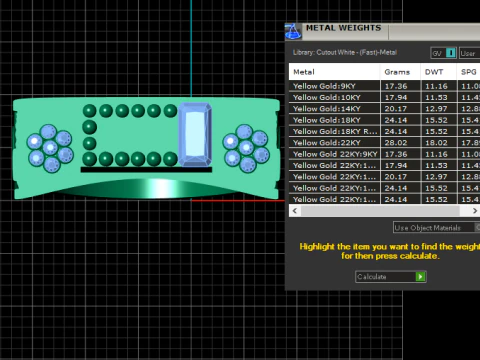Select the left flower gem cluster center
480x360 pixels.
pyautogui.click(x=50, y=147)
